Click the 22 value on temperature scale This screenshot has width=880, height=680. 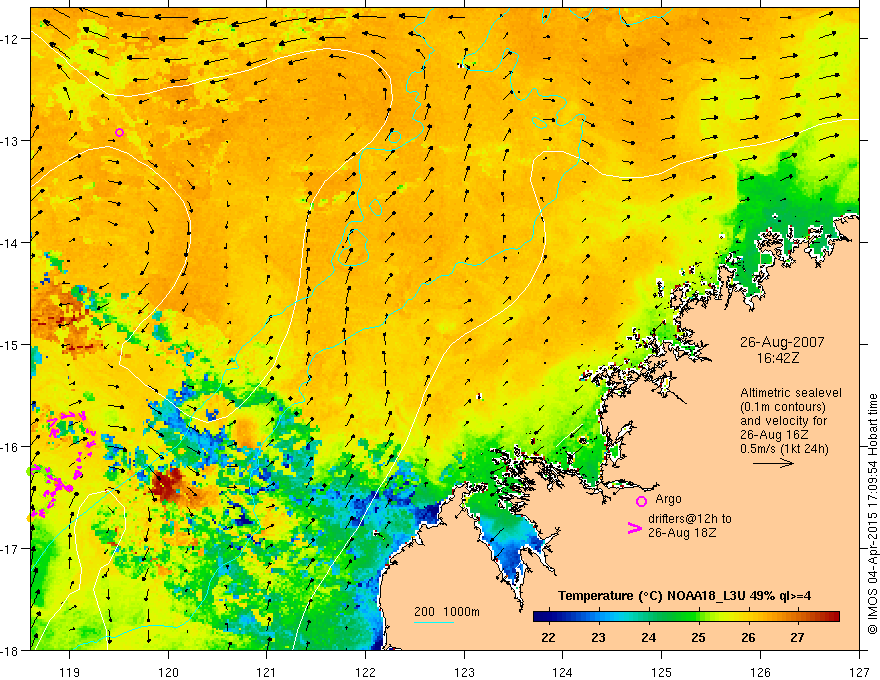point(548,637)
